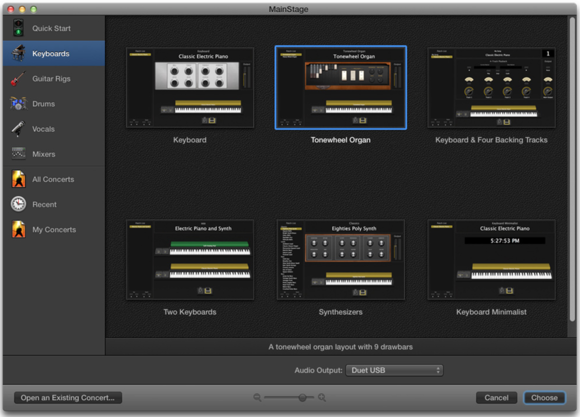
Task: Click the My Concerts icon
Action: 18,229
